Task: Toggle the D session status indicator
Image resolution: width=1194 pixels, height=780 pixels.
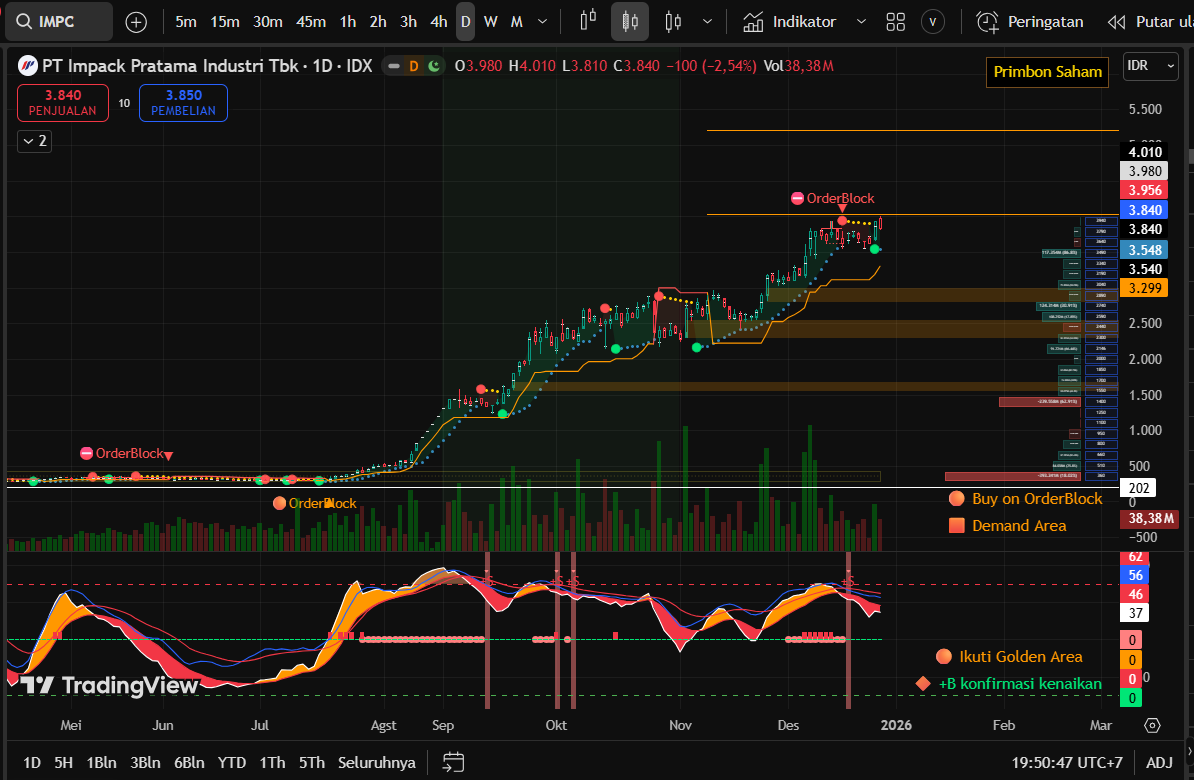Action: click(x=413, y=66)
